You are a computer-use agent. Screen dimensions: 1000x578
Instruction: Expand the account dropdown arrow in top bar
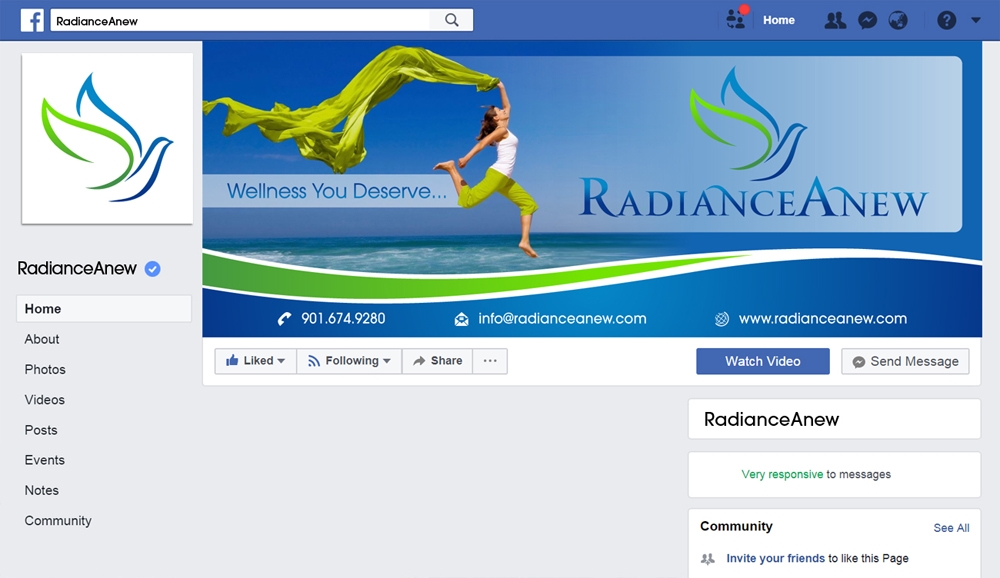tap(976, 20)
